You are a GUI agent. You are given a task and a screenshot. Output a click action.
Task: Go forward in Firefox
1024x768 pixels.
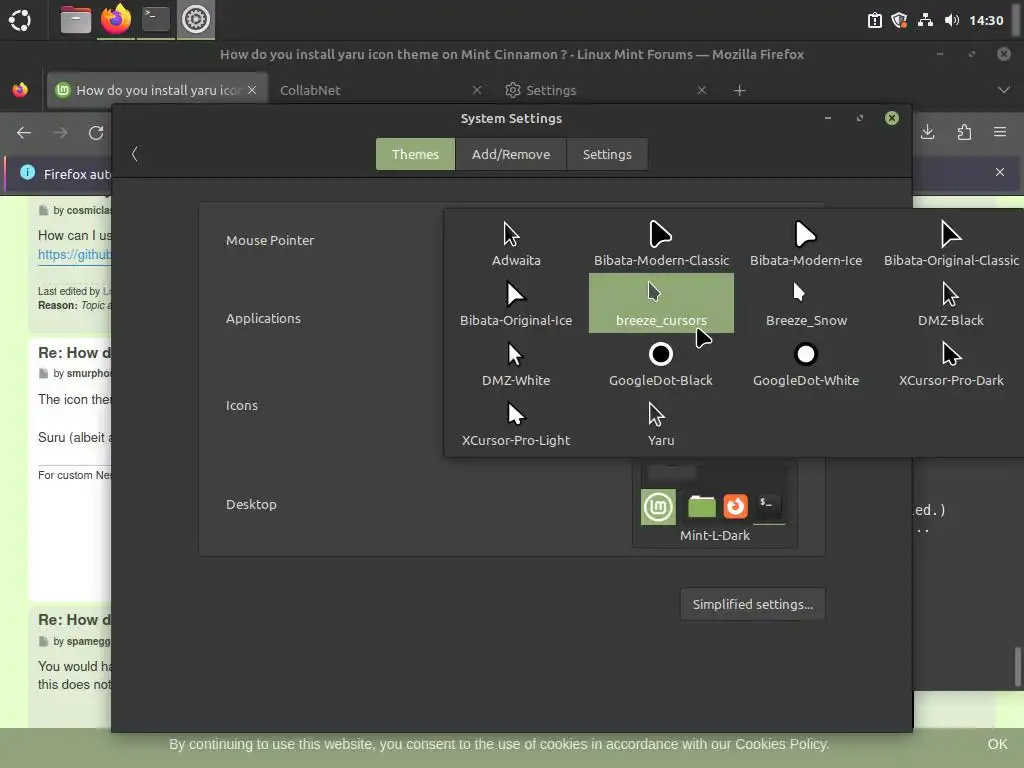pyautogui.click(x=60, y=133)
